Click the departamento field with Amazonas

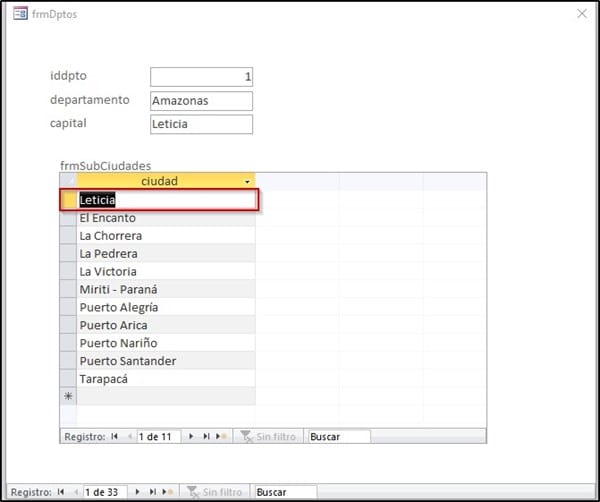pyautogui.click(x=201, y=101)
